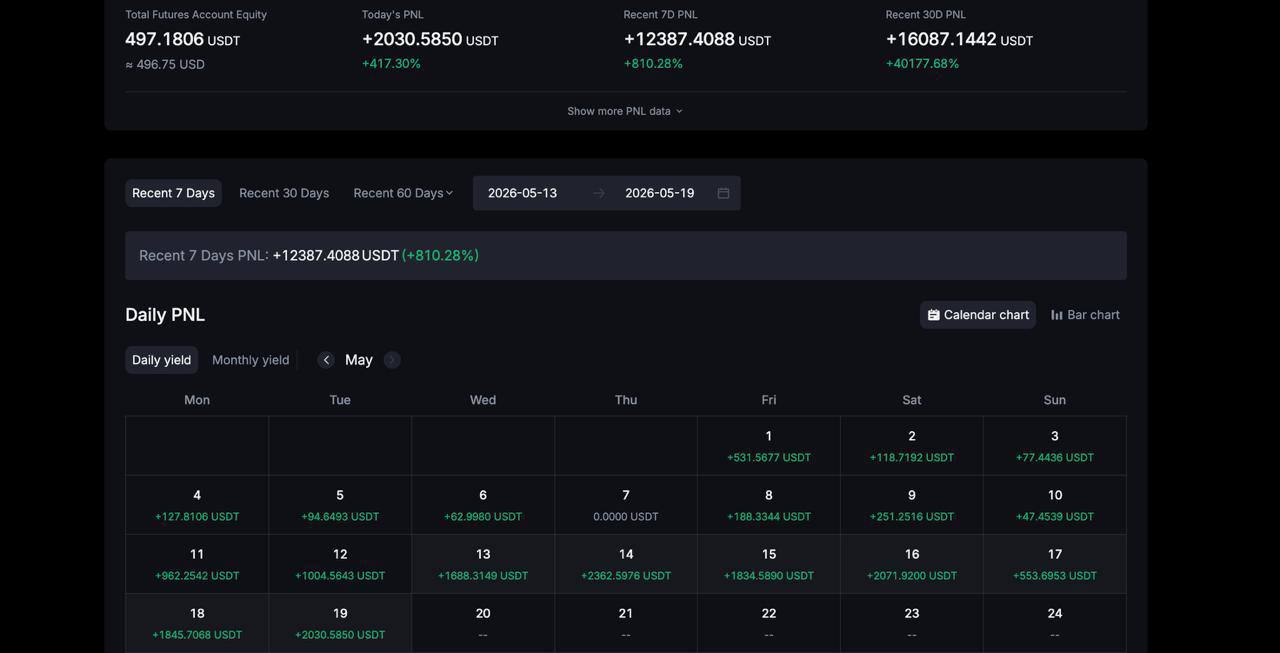Click the Sun column header

[x=1055, y=400]
